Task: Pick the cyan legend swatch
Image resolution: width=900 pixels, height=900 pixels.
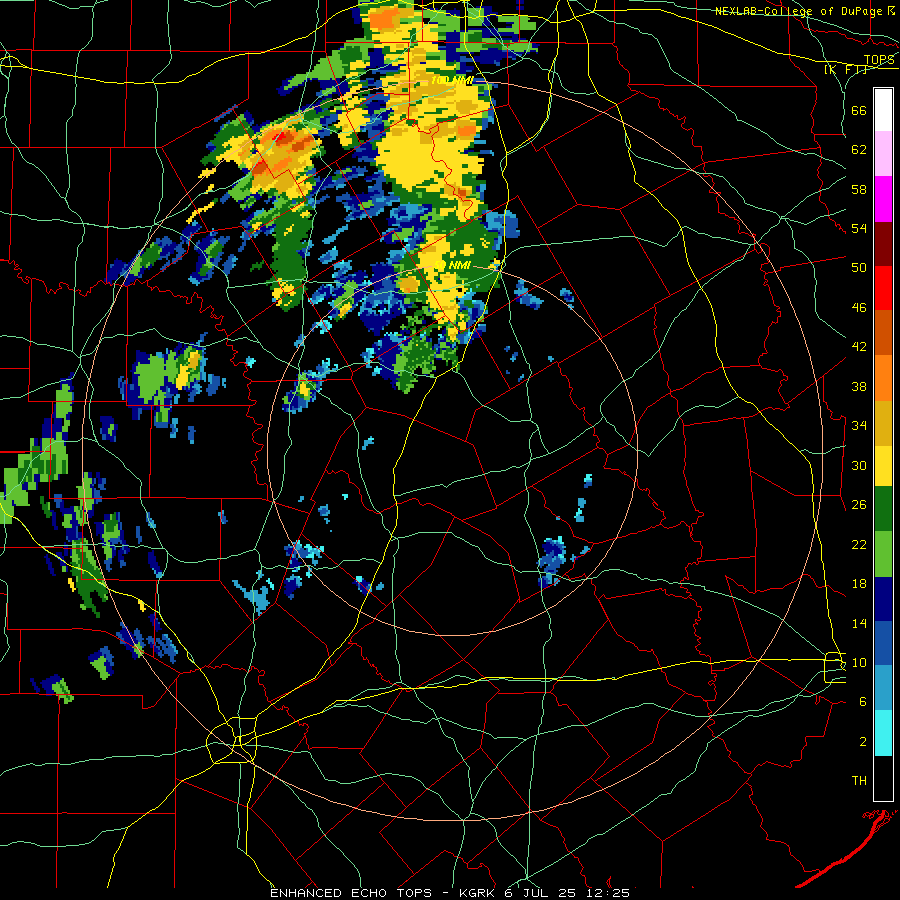Action: [x=883, y=733]
